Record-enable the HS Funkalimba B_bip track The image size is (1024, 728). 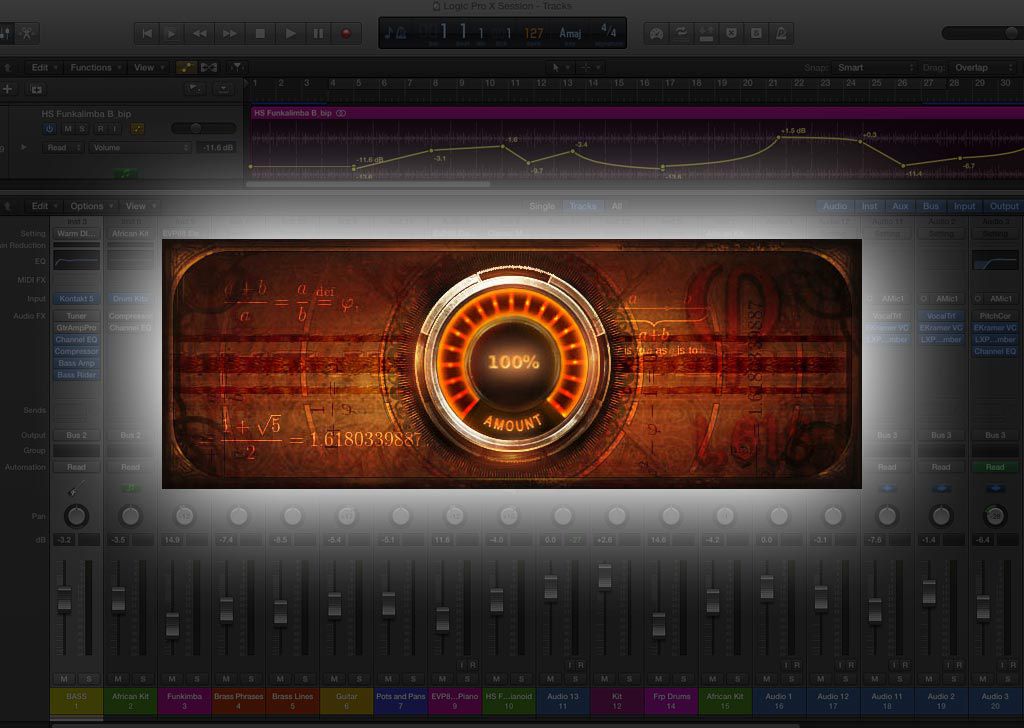(x=100, y=129)
